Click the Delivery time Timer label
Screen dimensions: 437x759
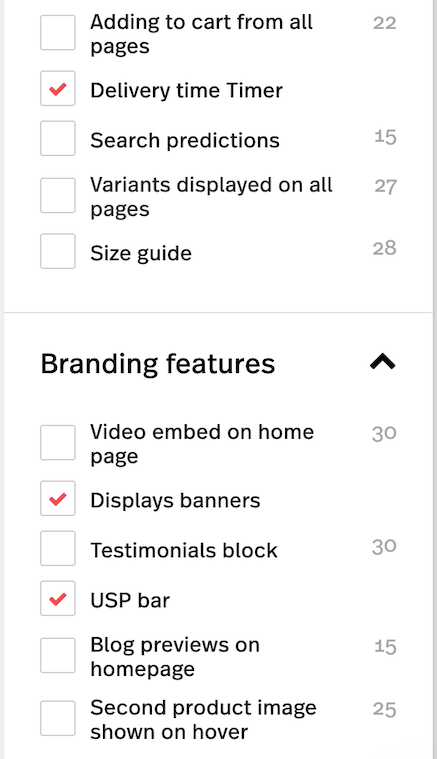coord(186,91)
